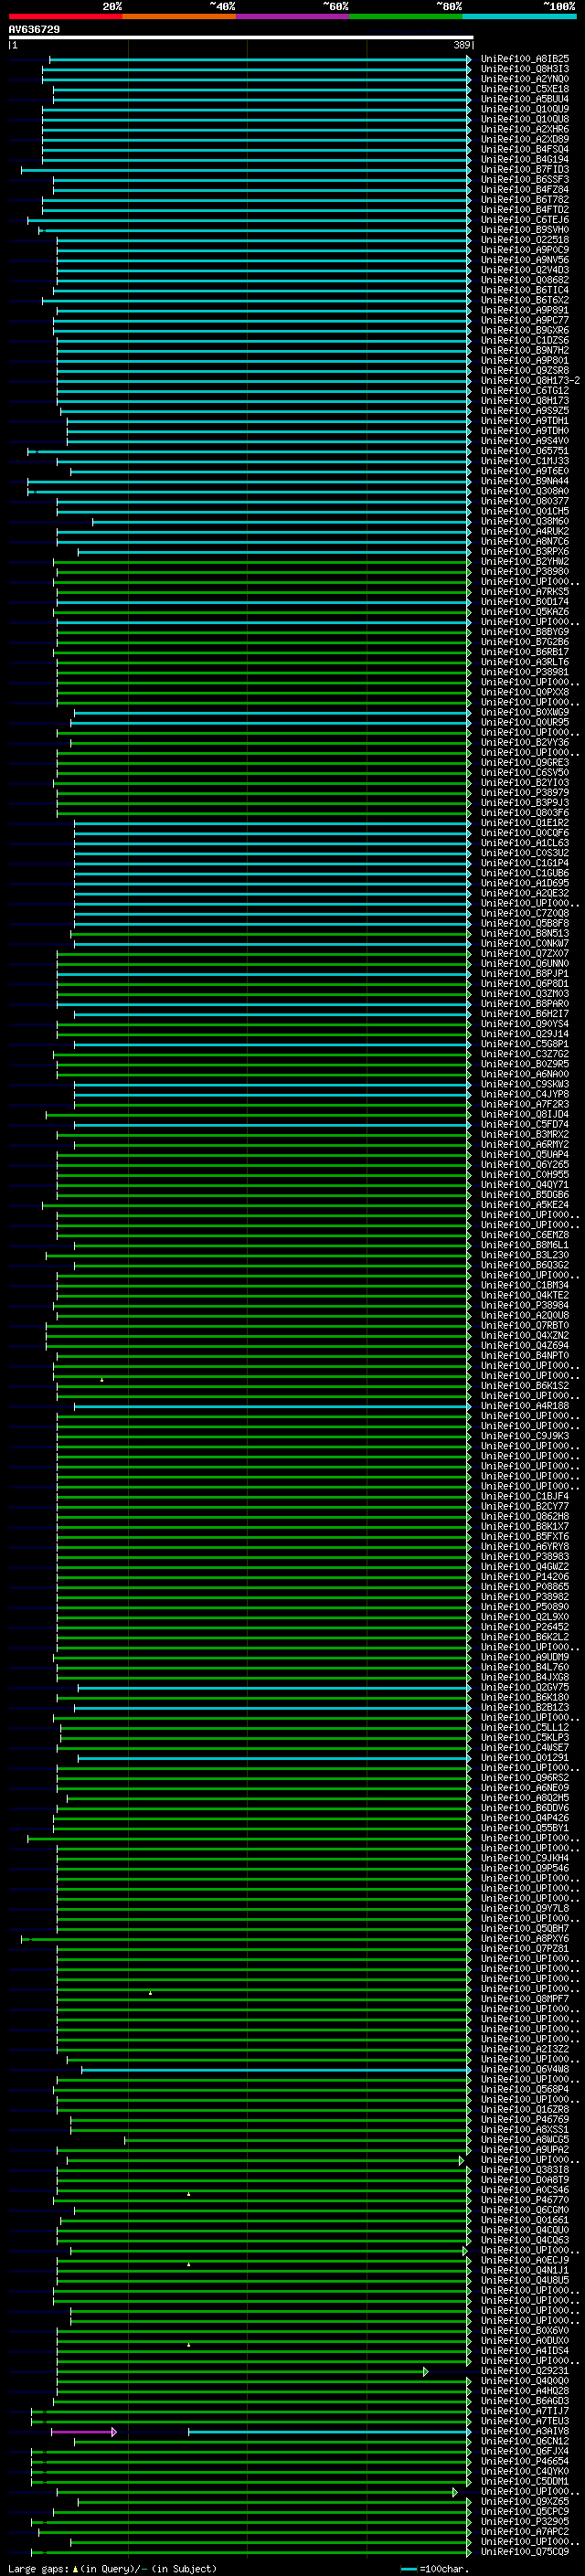
Task: Click the UniRef100_O65751 label
Action: pos(524,452)
